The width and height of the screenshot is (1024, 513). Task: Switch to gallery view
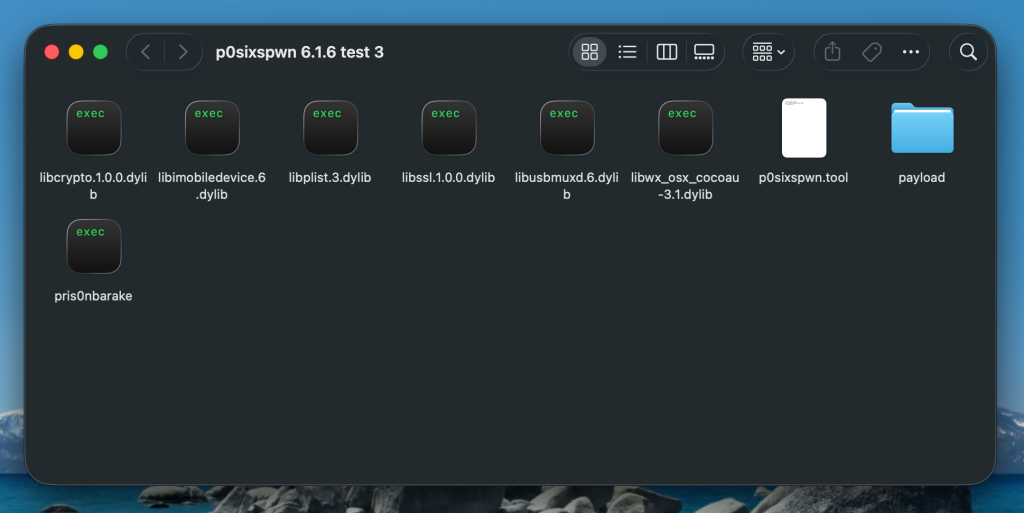tap(704, 52)
